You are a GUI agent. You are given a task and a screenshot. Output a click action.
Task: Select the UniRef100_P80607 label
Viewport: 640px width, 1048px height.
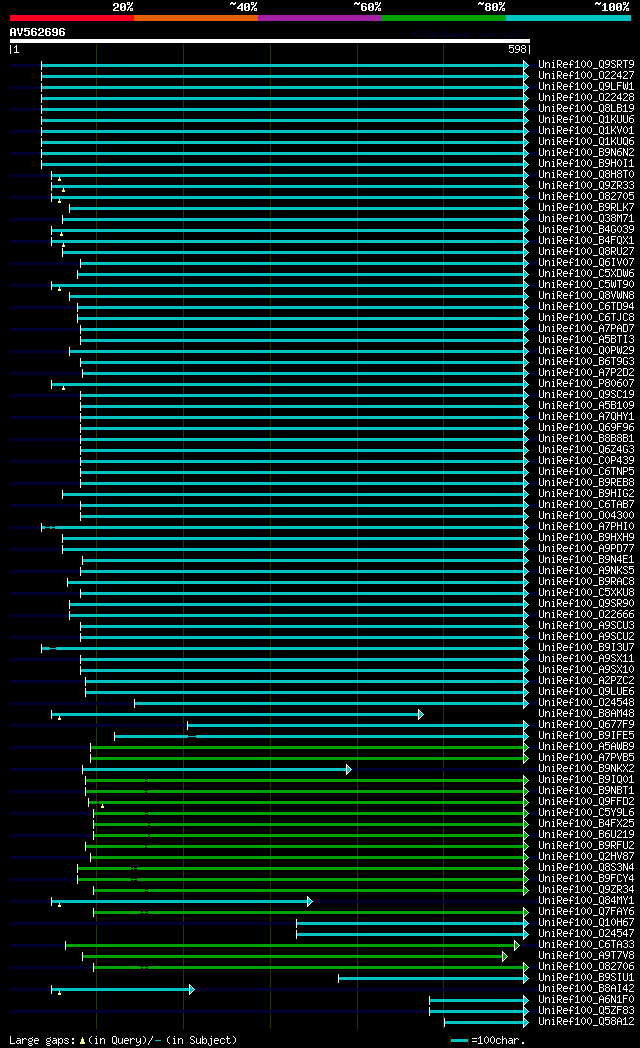click(587, 384)
